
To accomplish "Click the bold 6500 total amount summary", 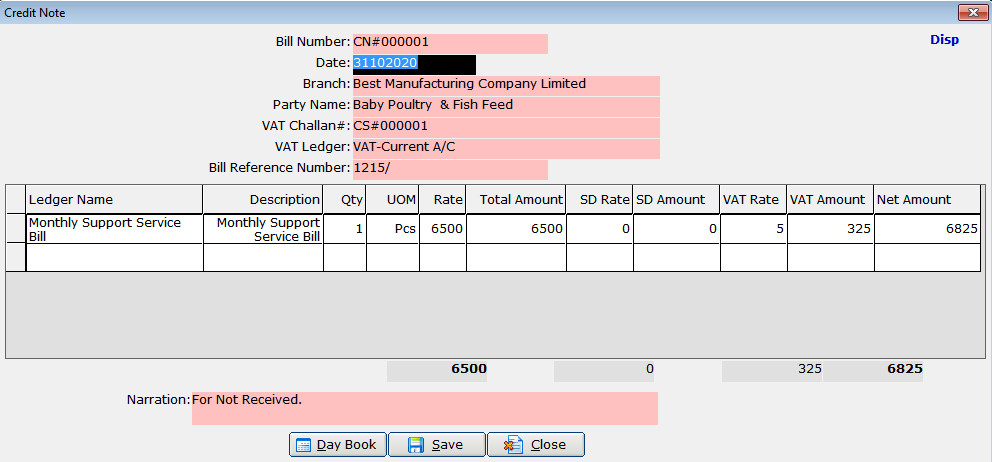I will pyautogui.click(x=437, y=370).
